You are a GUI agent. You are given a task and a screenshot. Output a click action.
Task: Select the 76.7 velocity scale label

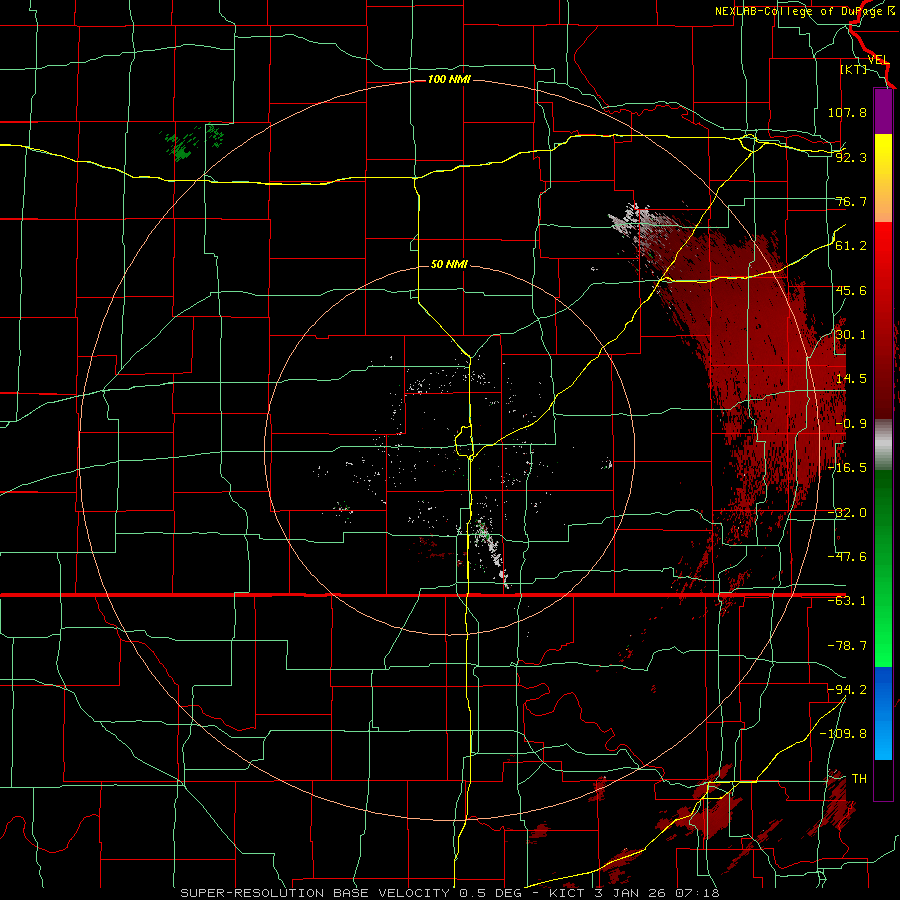(851, 201)
